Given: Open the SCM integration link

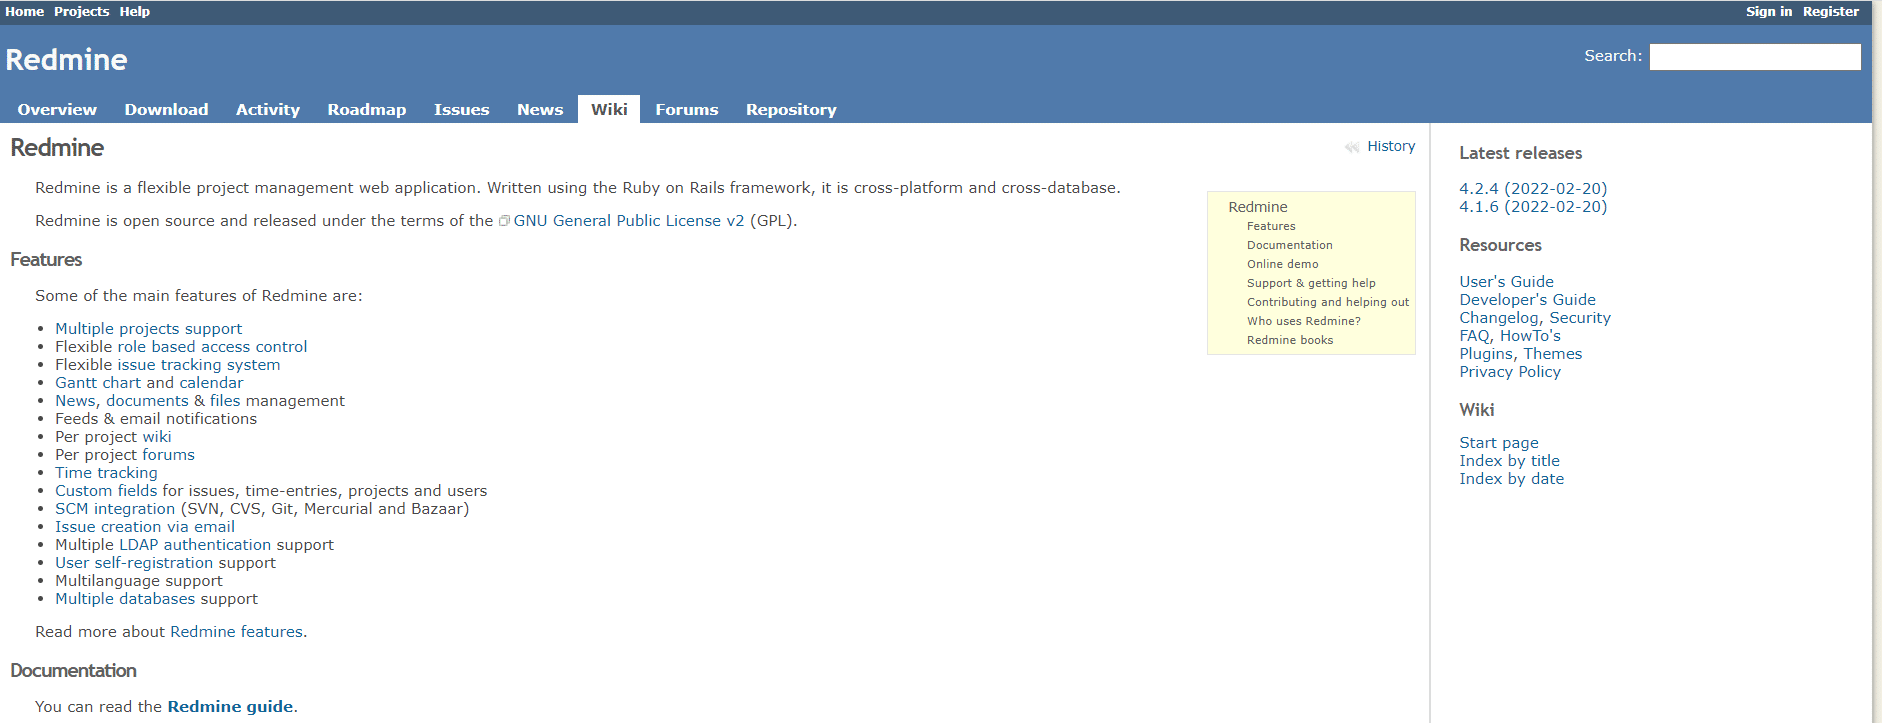Looking at the screenshot, I should click(115, 509).
